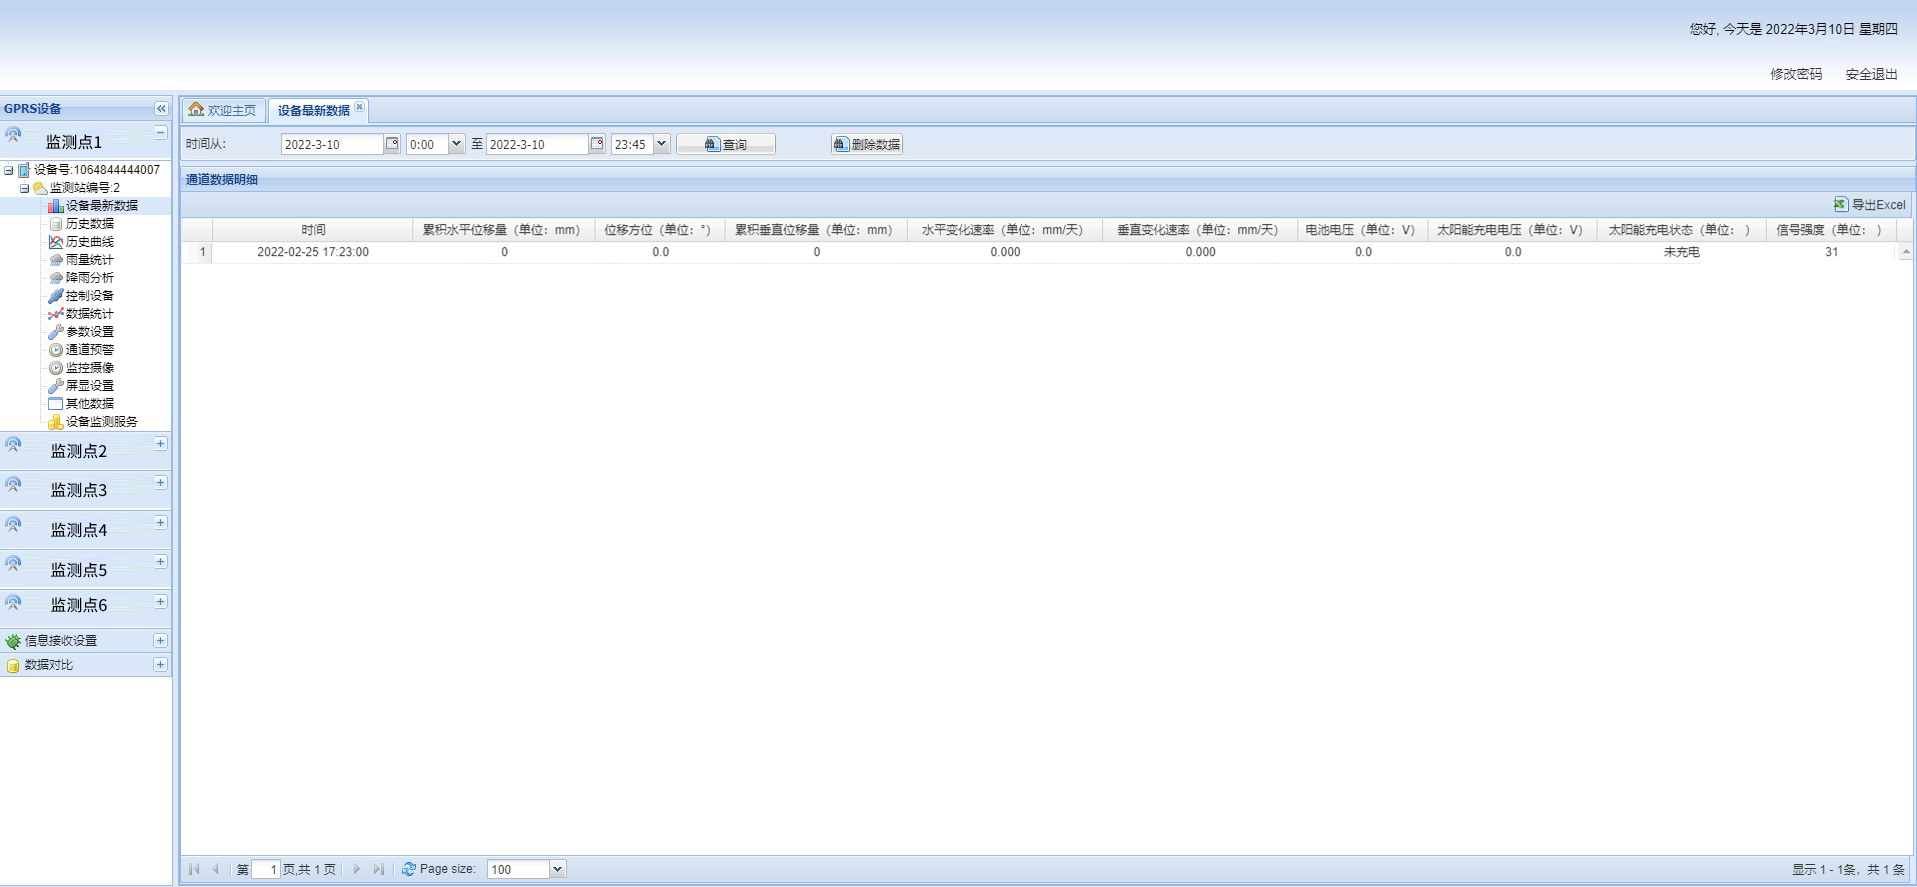
Task: Expand the 监测点4 section
Action: [x=160, y=523]
